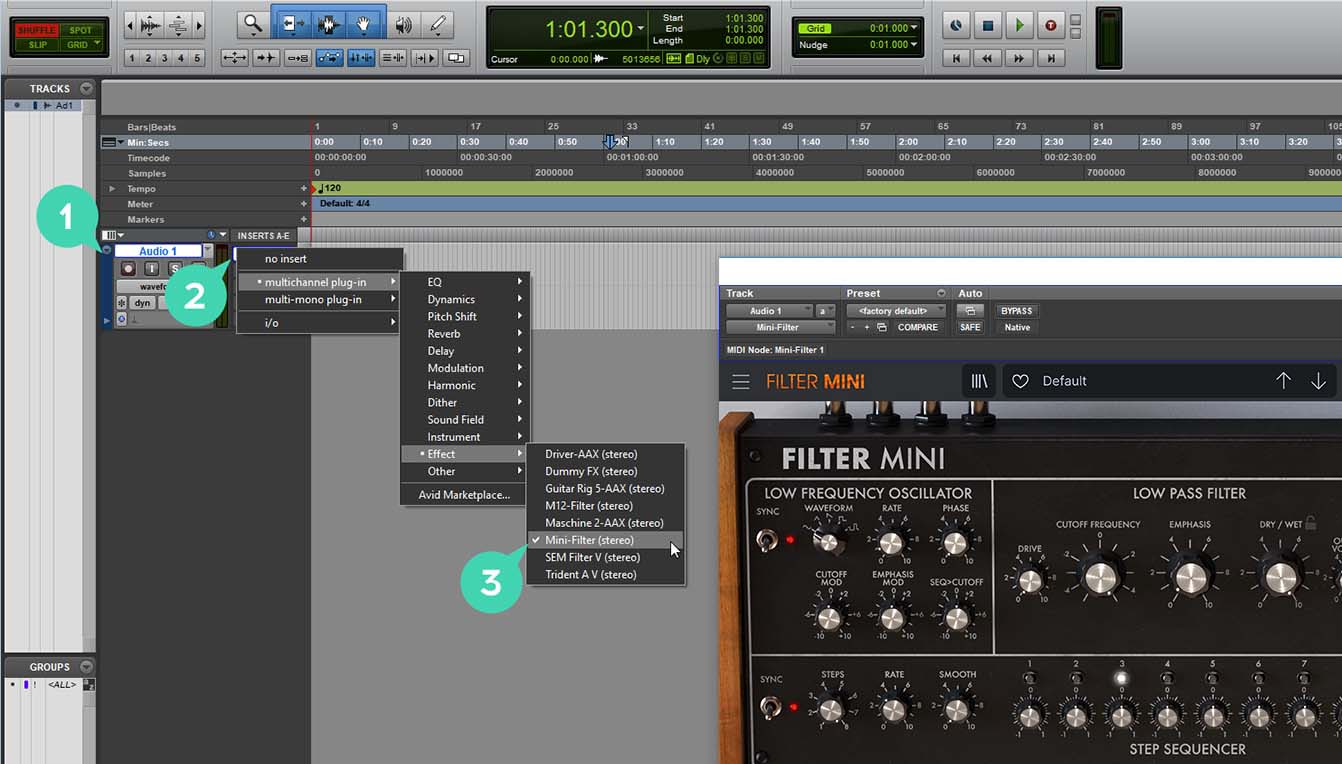Select the Grabber hand tool

point(364,24)
